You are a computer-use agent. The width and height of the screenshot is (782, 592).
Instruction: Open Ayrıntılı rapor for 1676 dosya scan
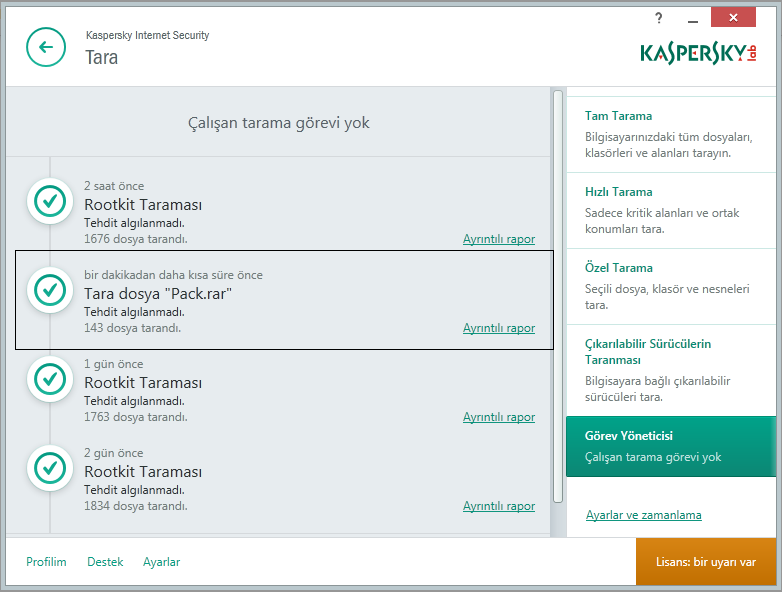click(x=499, y=239)
